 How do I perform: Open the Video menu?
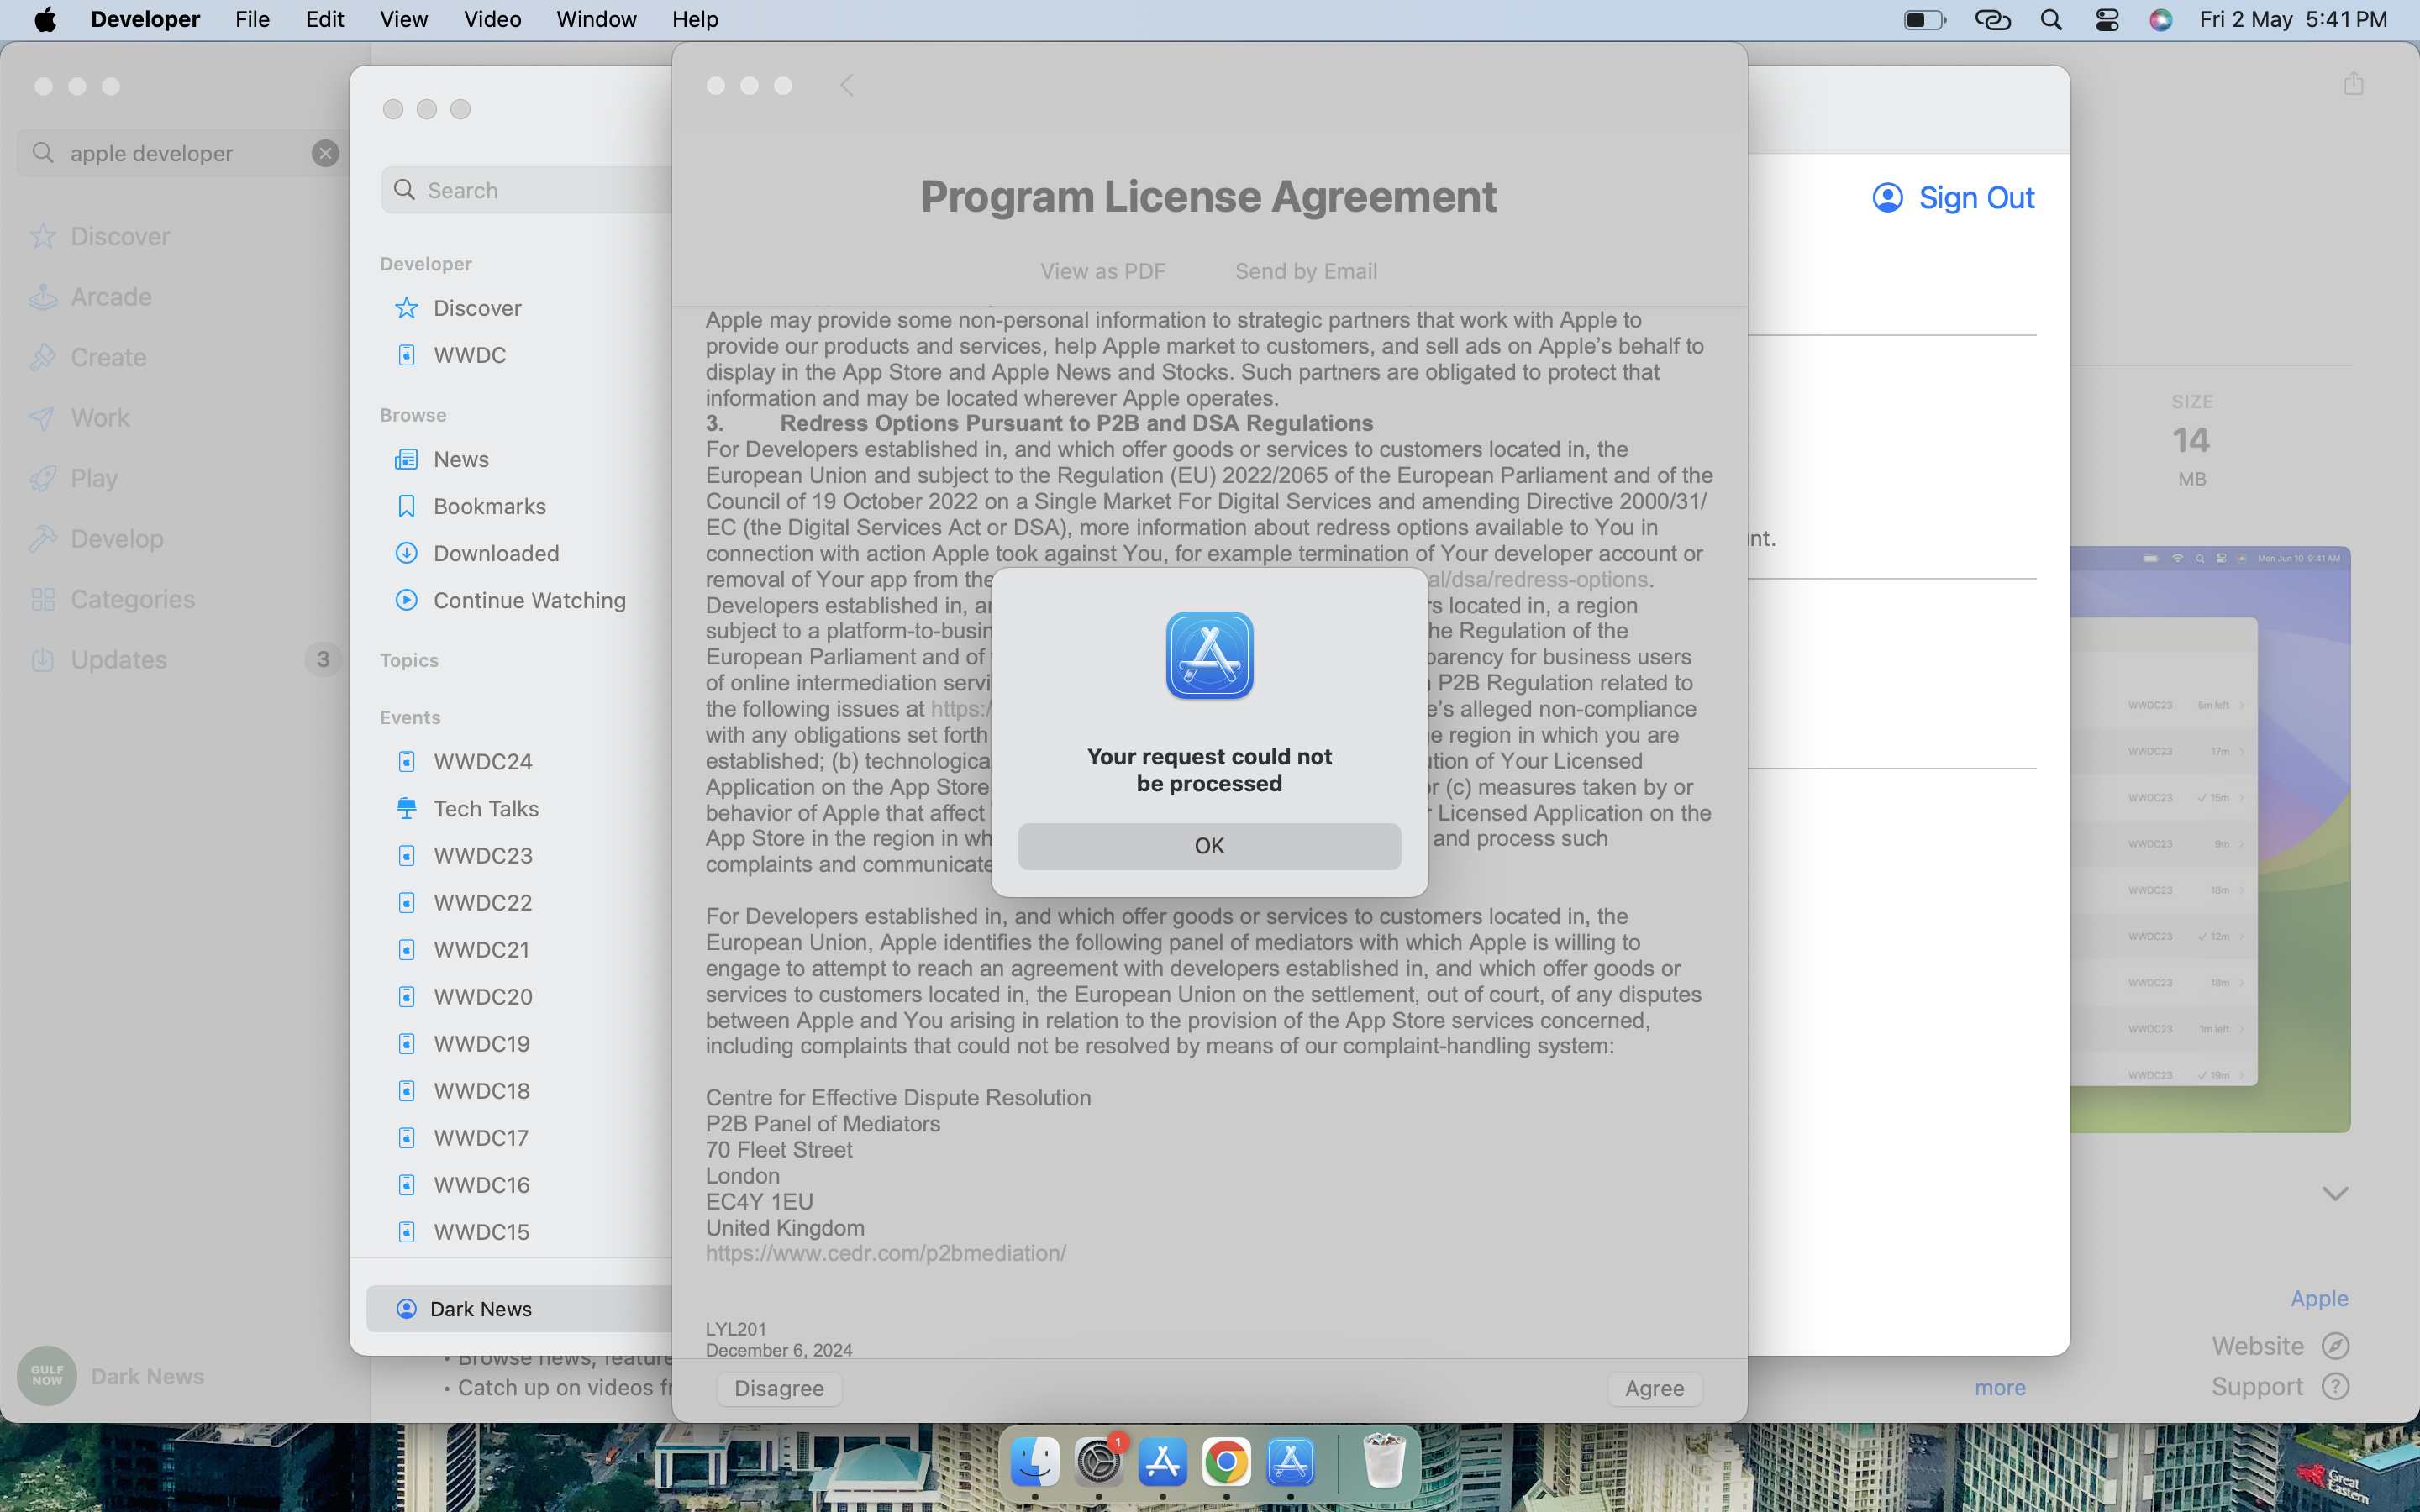coord(492,19)
